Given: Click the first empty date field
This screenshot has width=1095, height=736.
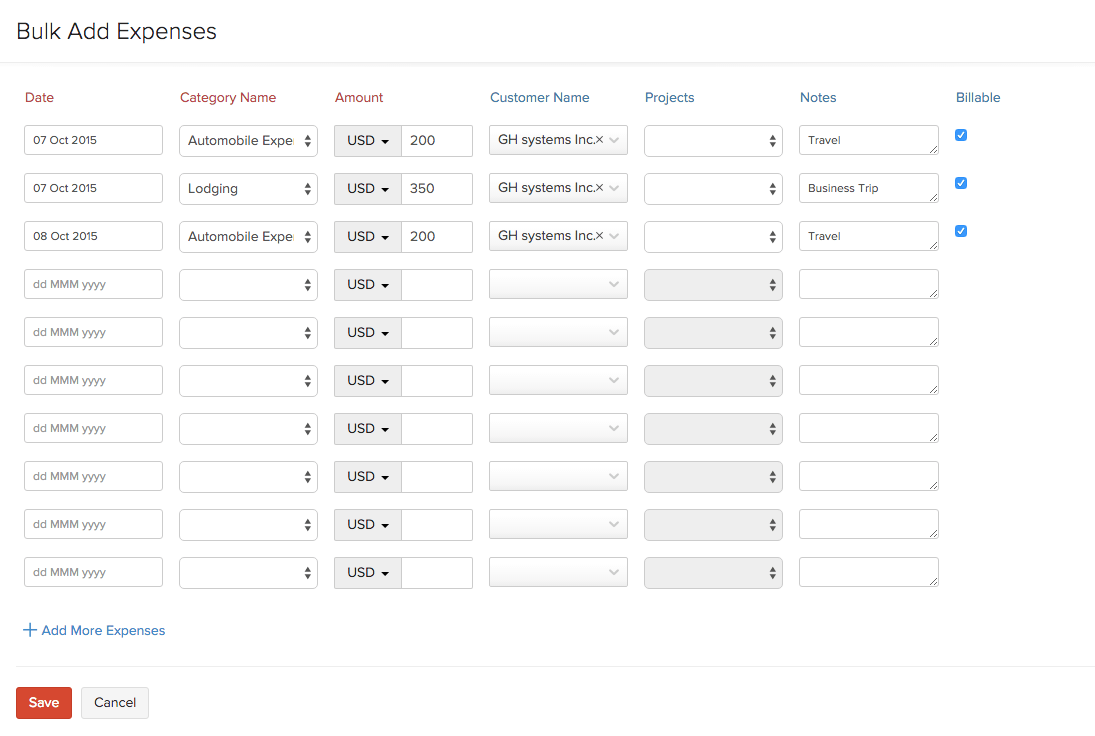Looking at the screenshot, I should tap(93, 284).
